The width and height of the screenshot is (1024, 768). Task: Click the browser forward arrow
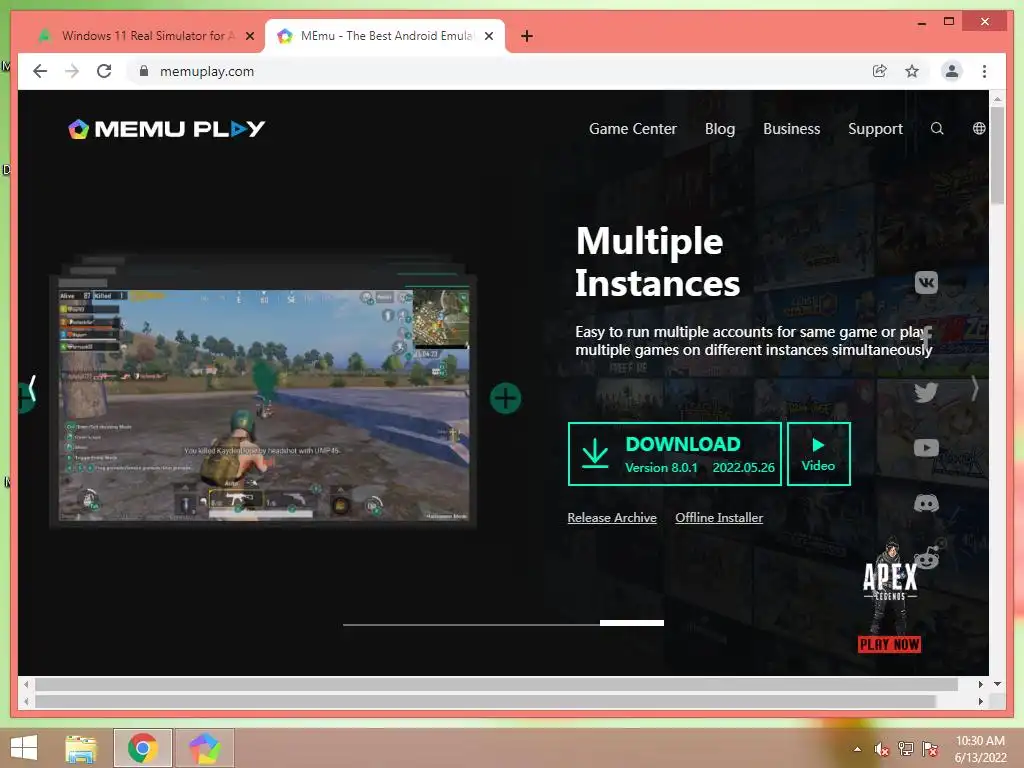coord(72,71)
